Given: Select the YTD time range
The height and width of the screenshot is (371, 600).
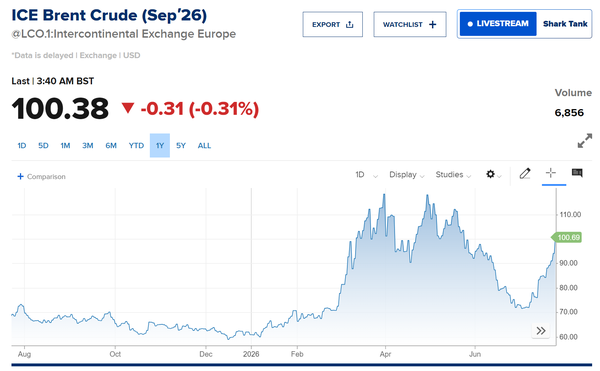Looking at the screenshot, I should pyautogui.click(x=136, y=146).
